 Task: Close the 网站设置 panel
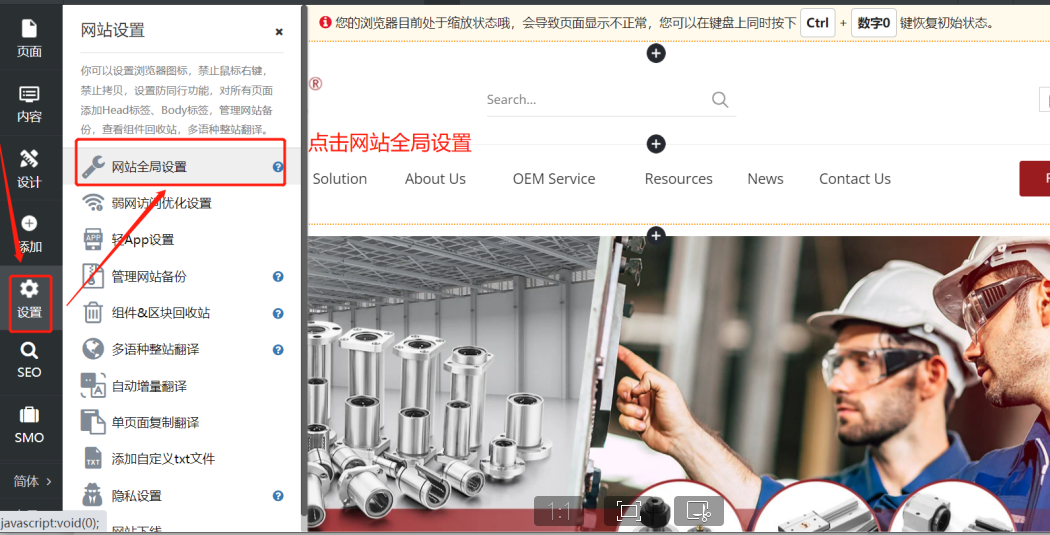pos(279,32)
